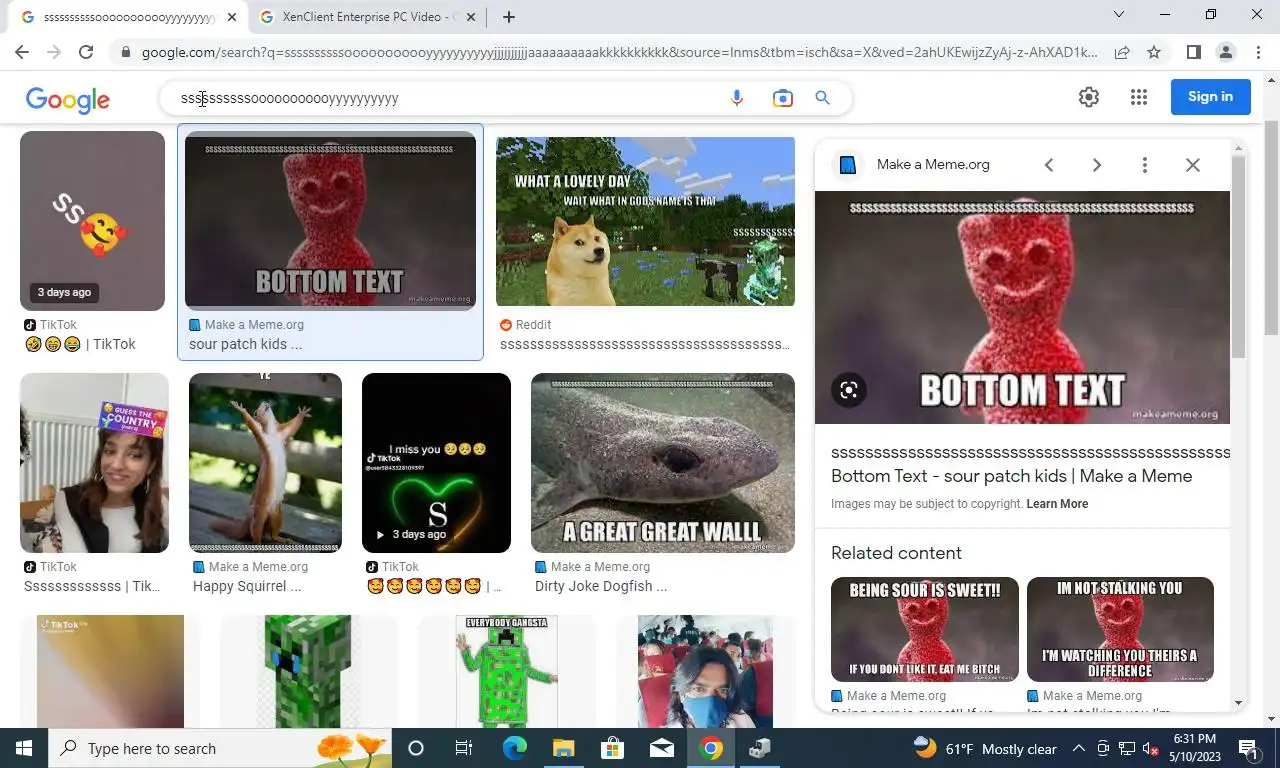Open the Chrome three-dot menu
Image resolution: width=1280 pixels, height=768 pixels.
point(1258,52)
